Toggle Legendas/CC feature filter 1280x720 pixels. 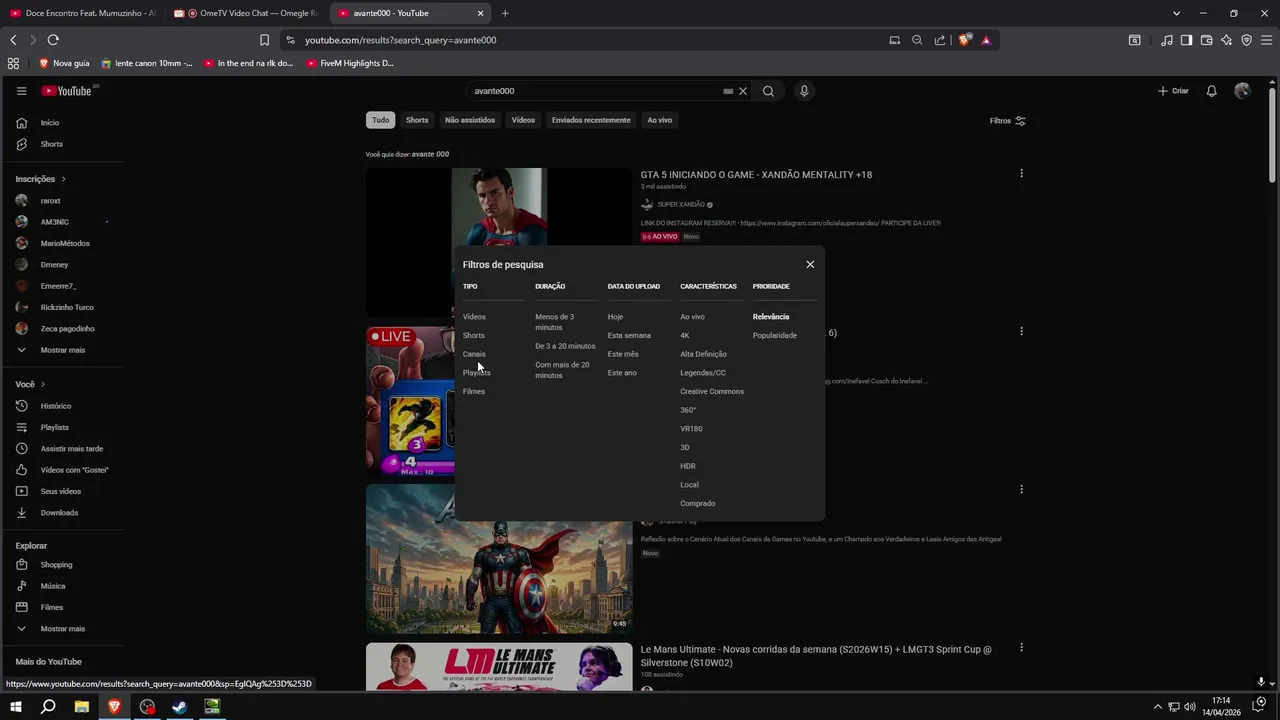pos(703,373)
